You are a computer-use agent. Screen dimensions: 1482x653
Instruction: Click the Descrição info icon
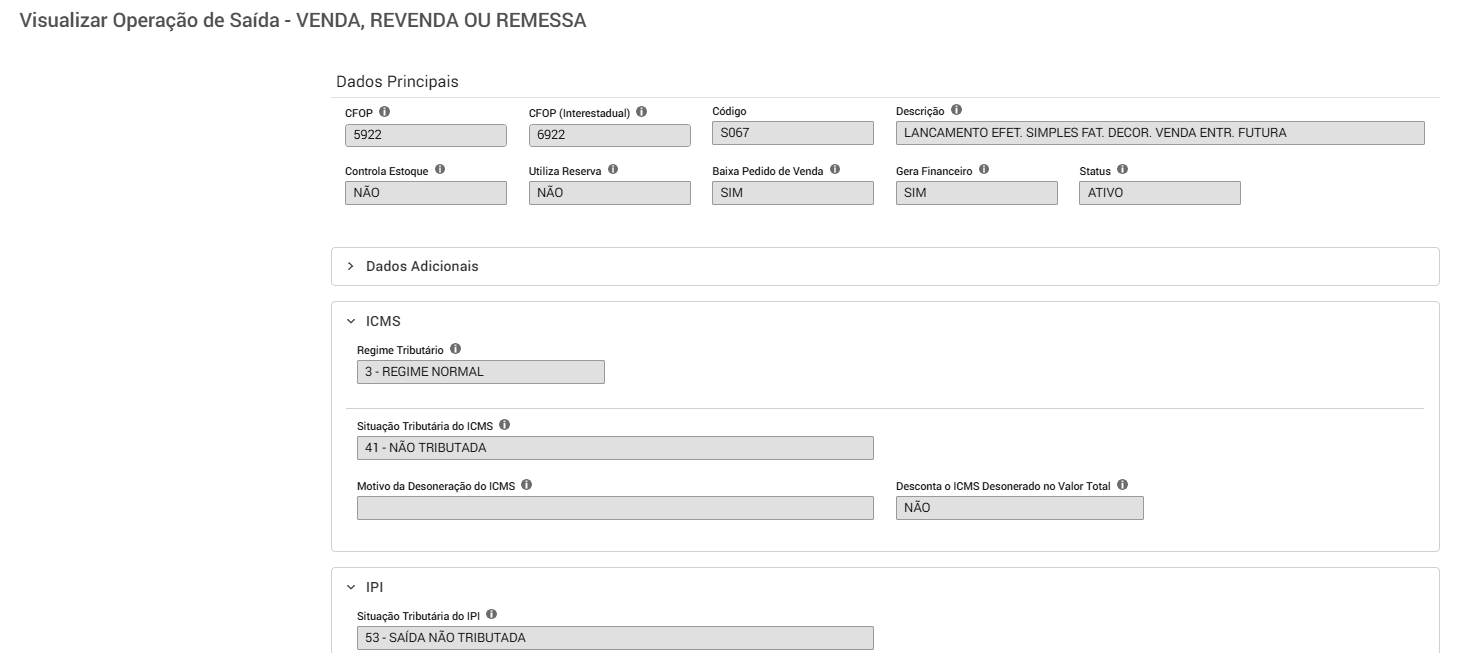click(957, 110)
